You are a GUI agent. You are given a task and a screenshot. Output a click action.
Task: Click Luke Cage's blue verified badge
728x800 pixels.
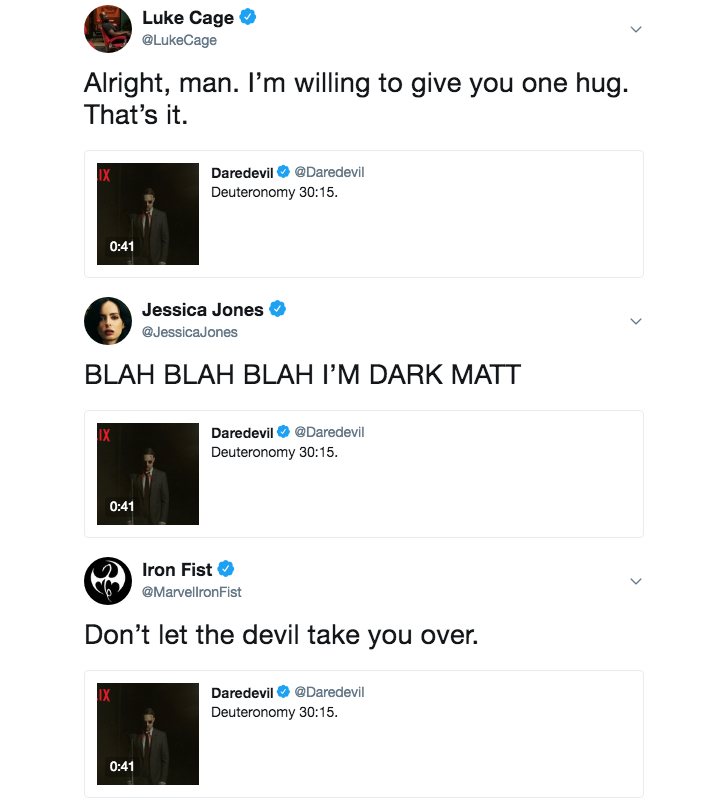248,18
